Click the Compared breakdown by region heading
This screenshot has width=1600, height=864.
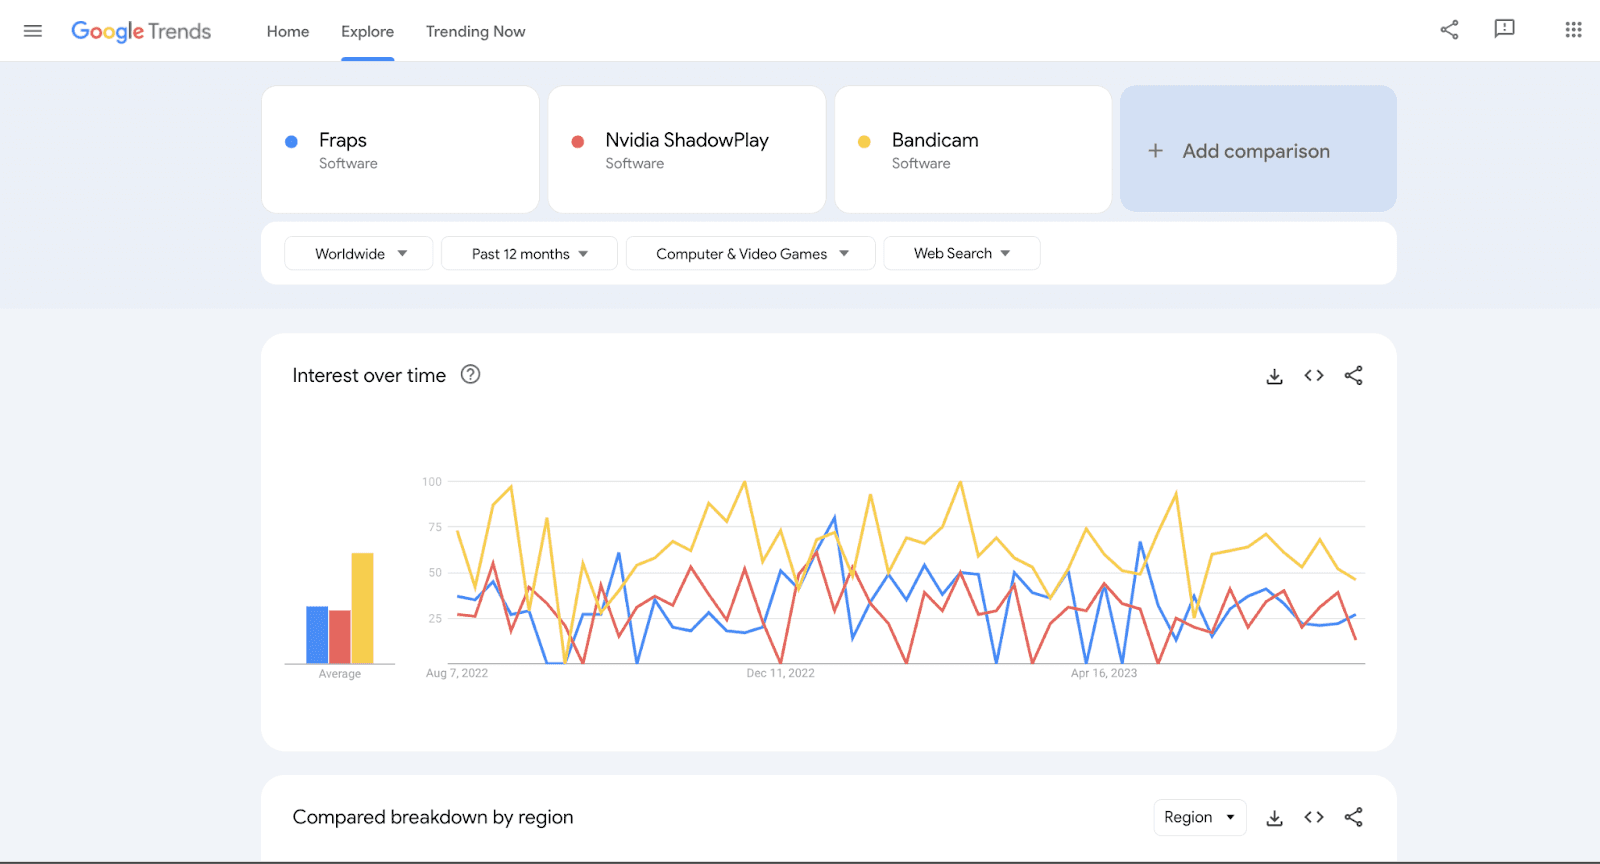433,817
